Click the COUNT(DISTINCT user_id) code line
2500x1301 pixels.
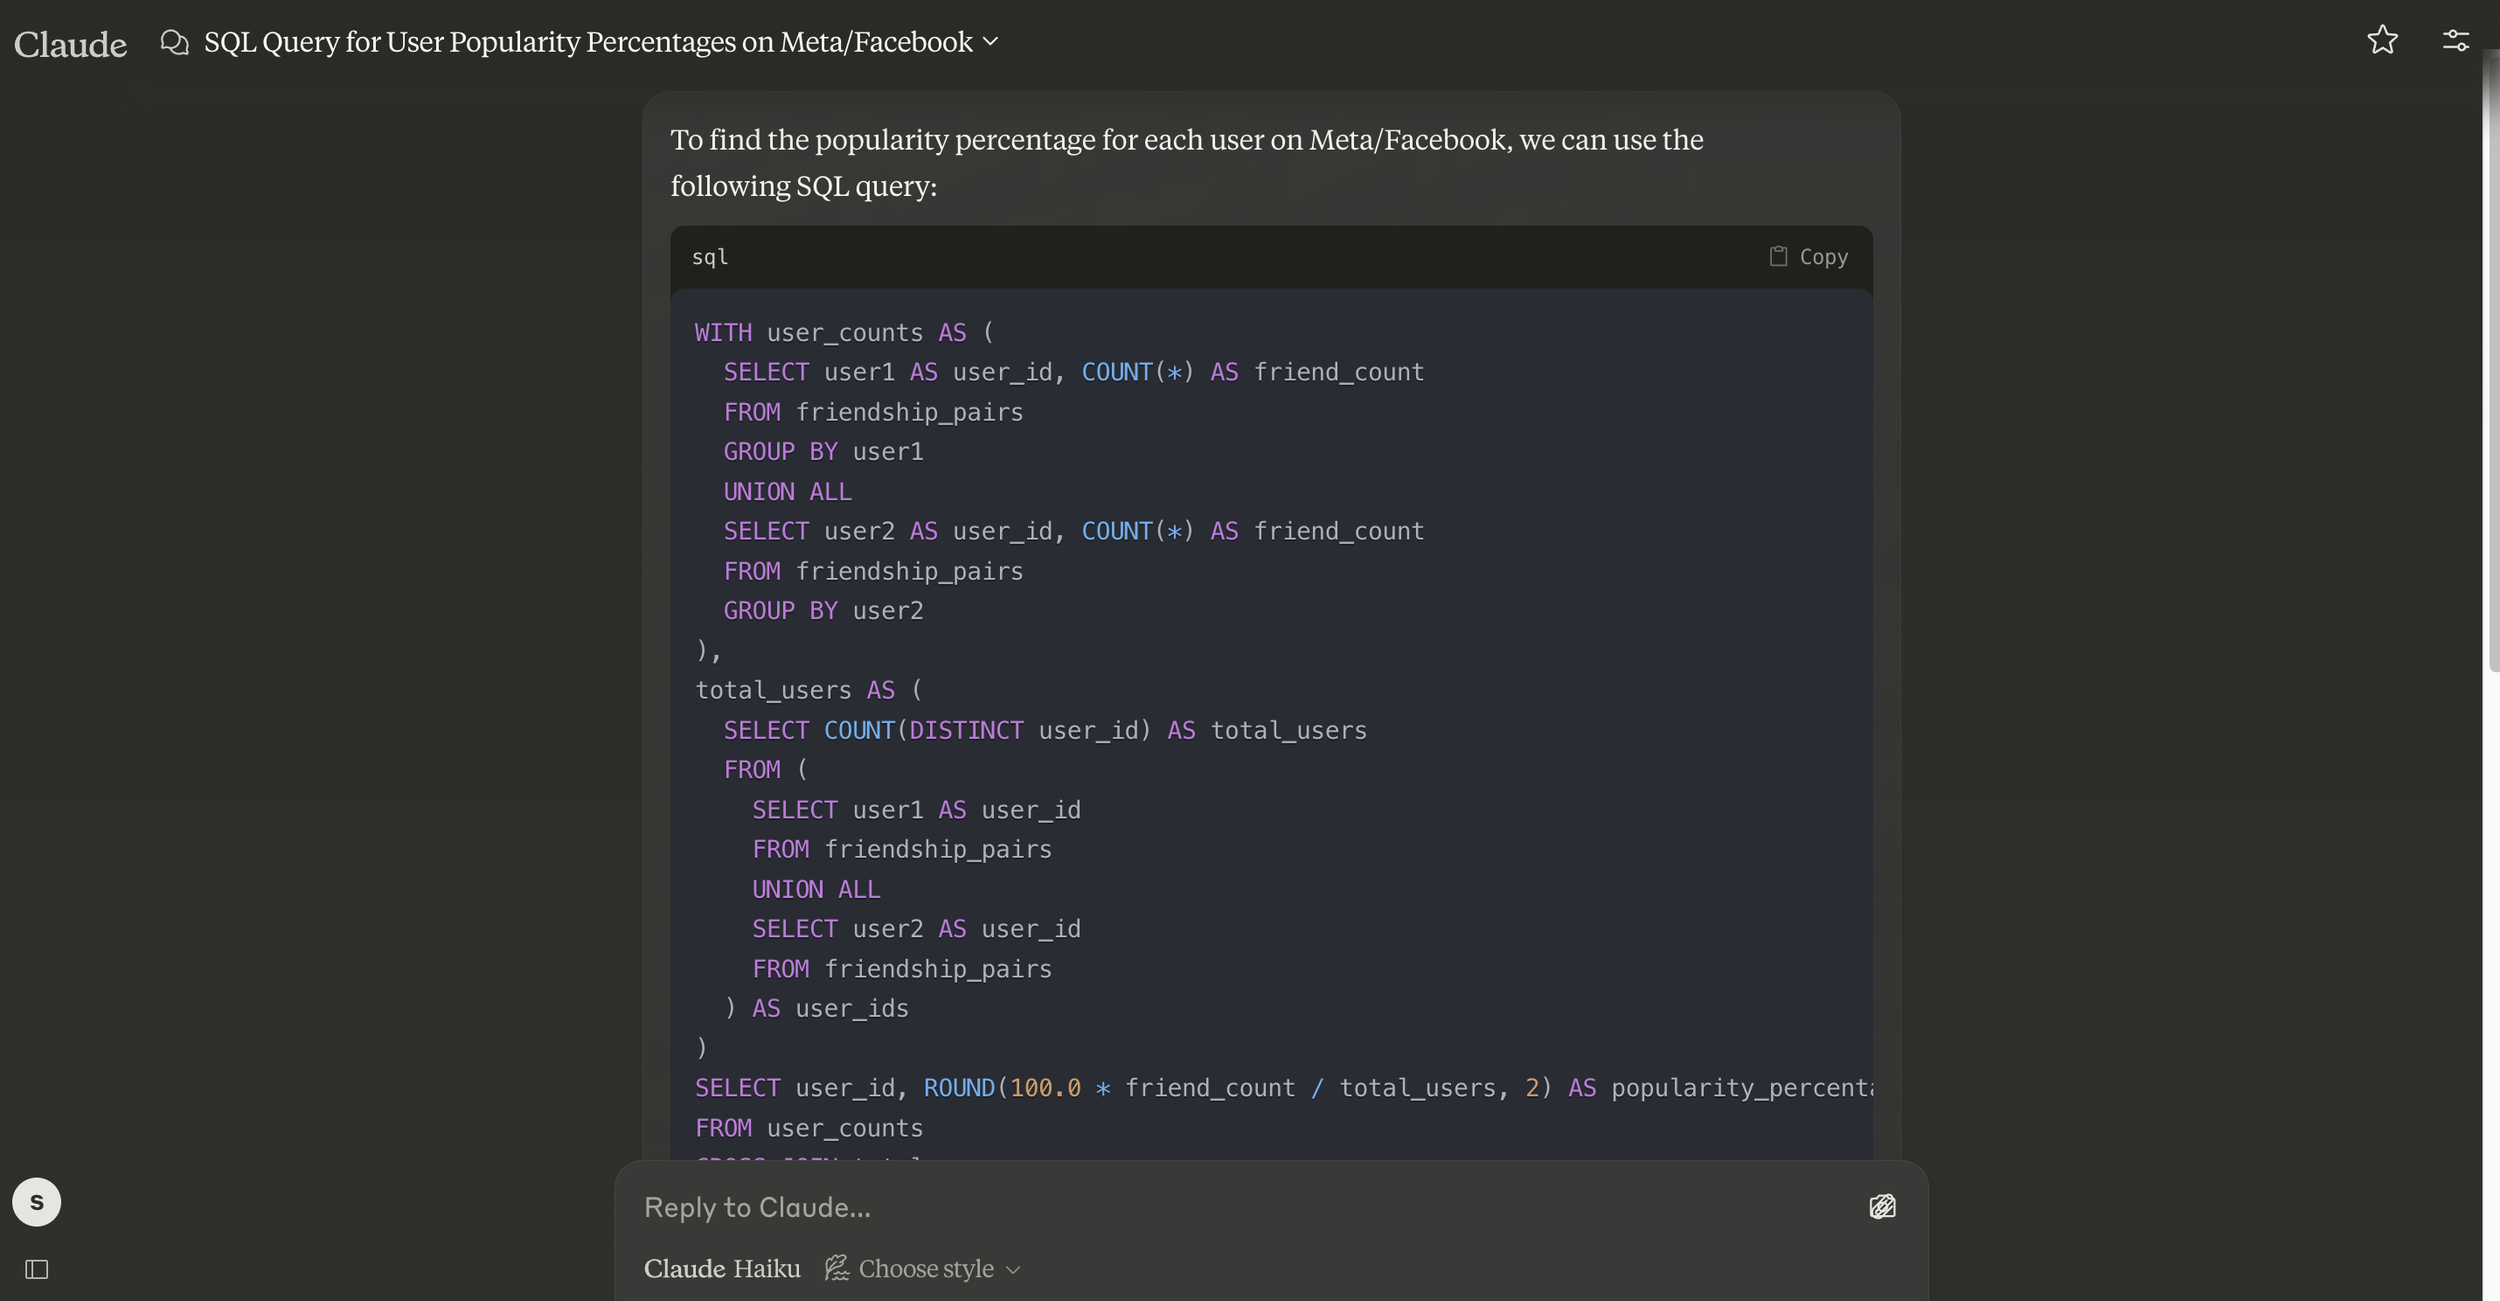[1044, 730]
